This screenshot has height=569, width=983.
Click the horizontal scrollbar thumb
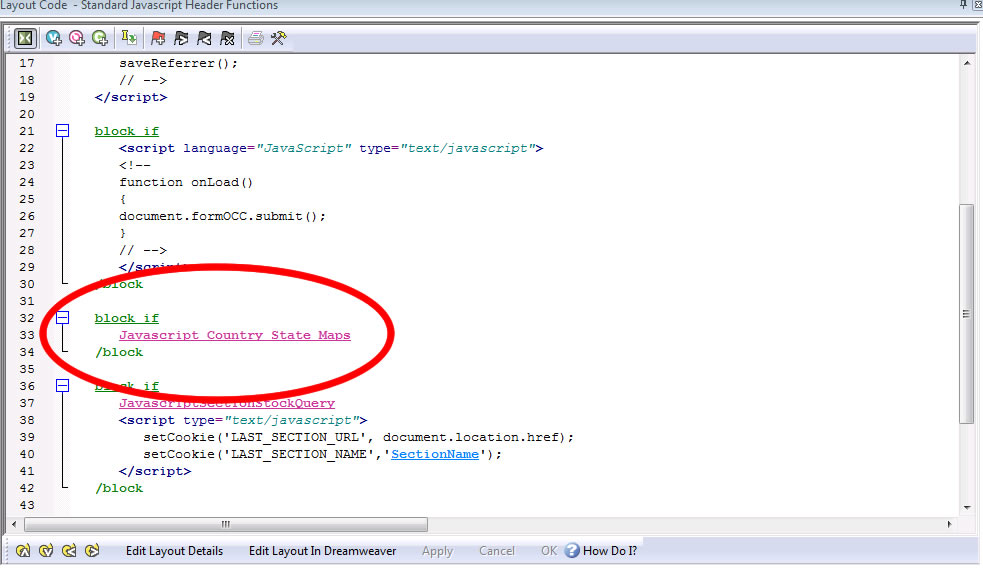pos(226,524)
